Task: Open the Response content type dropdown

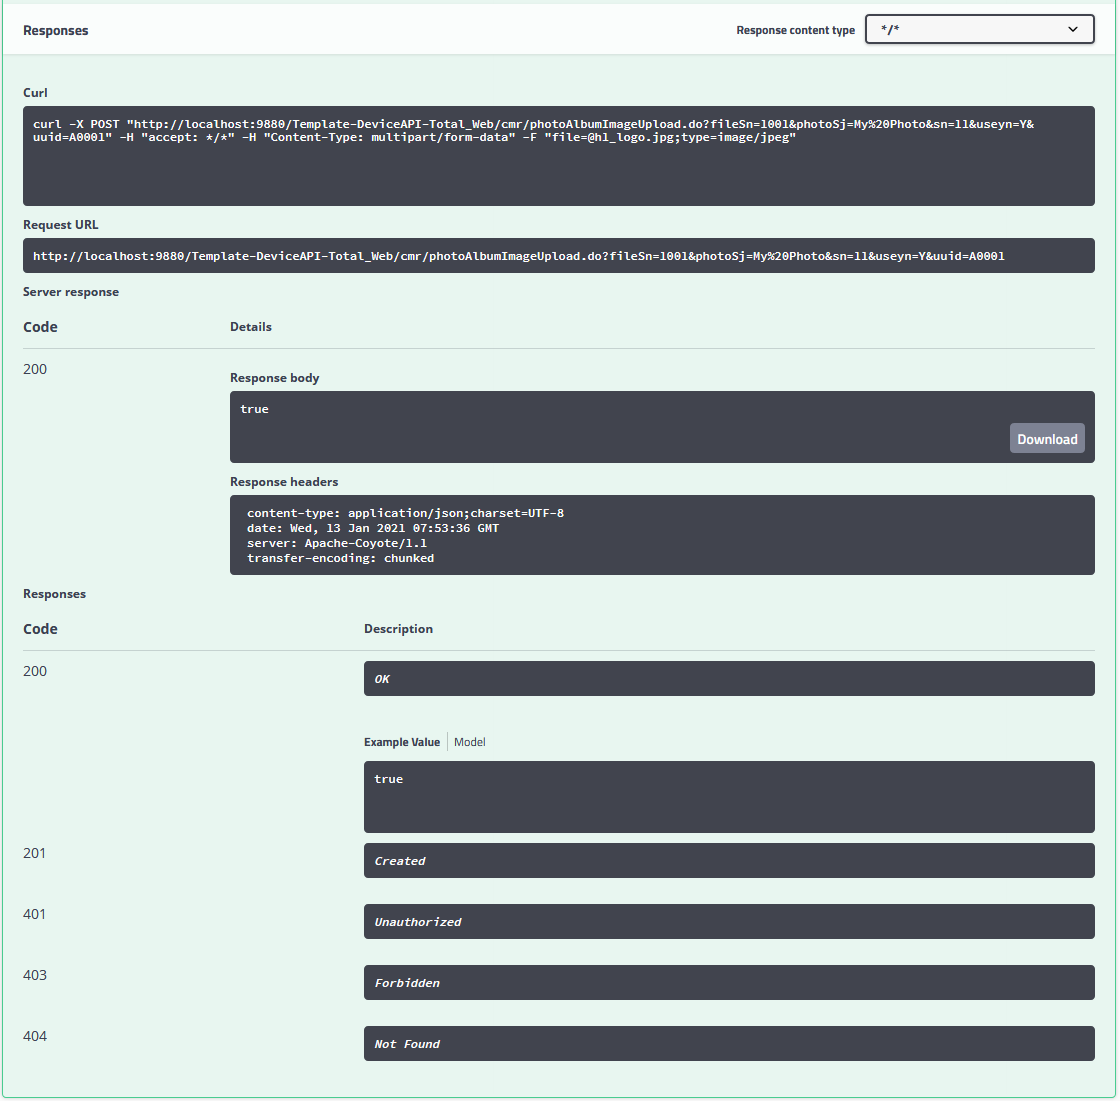Action: coord(979,30)
